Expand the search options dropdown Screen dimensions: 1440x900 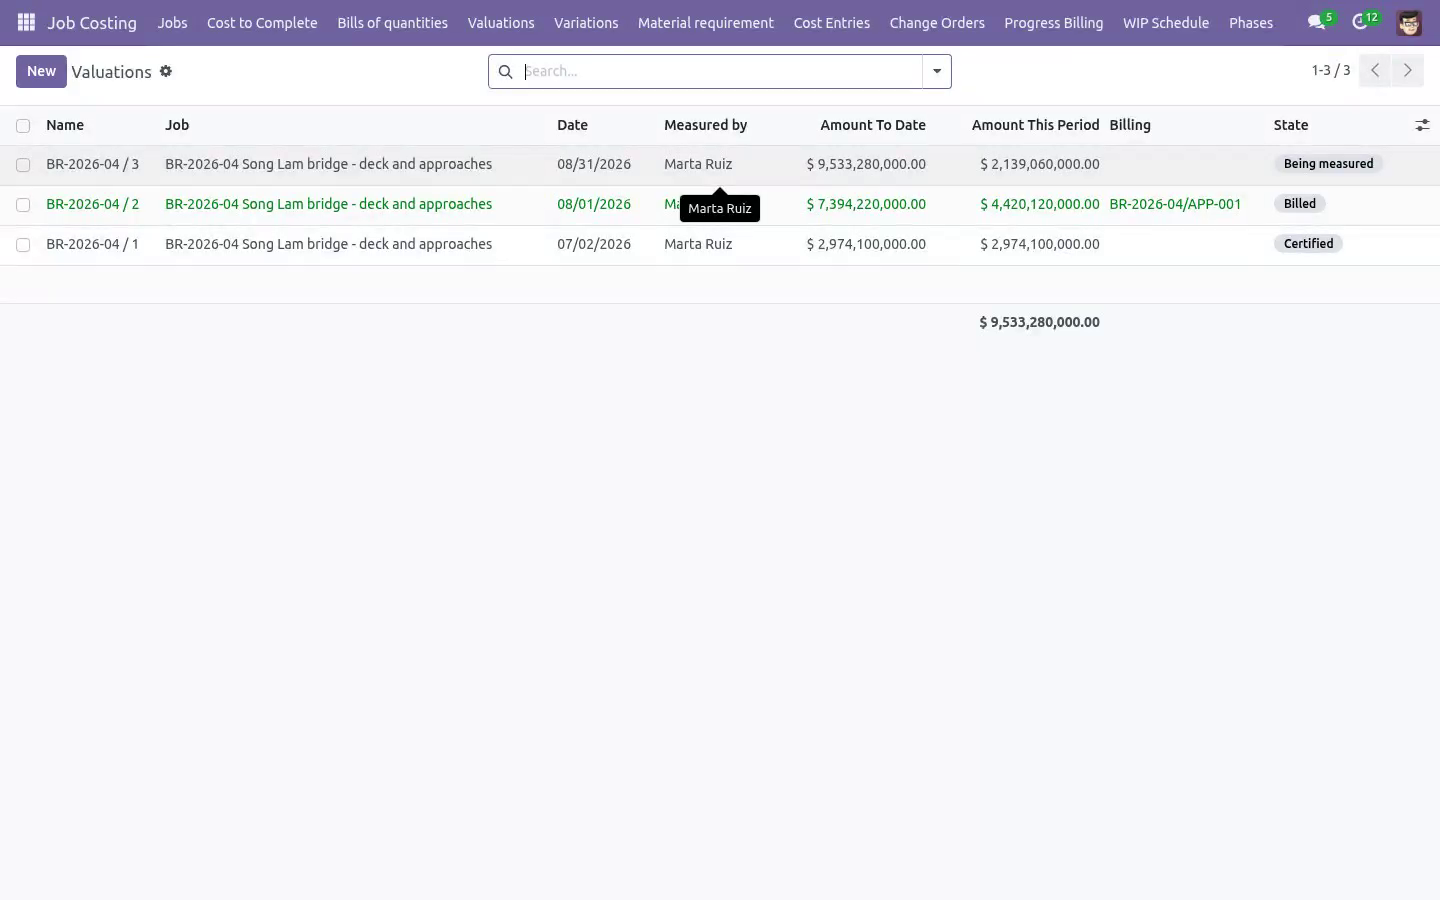[937, 71]
